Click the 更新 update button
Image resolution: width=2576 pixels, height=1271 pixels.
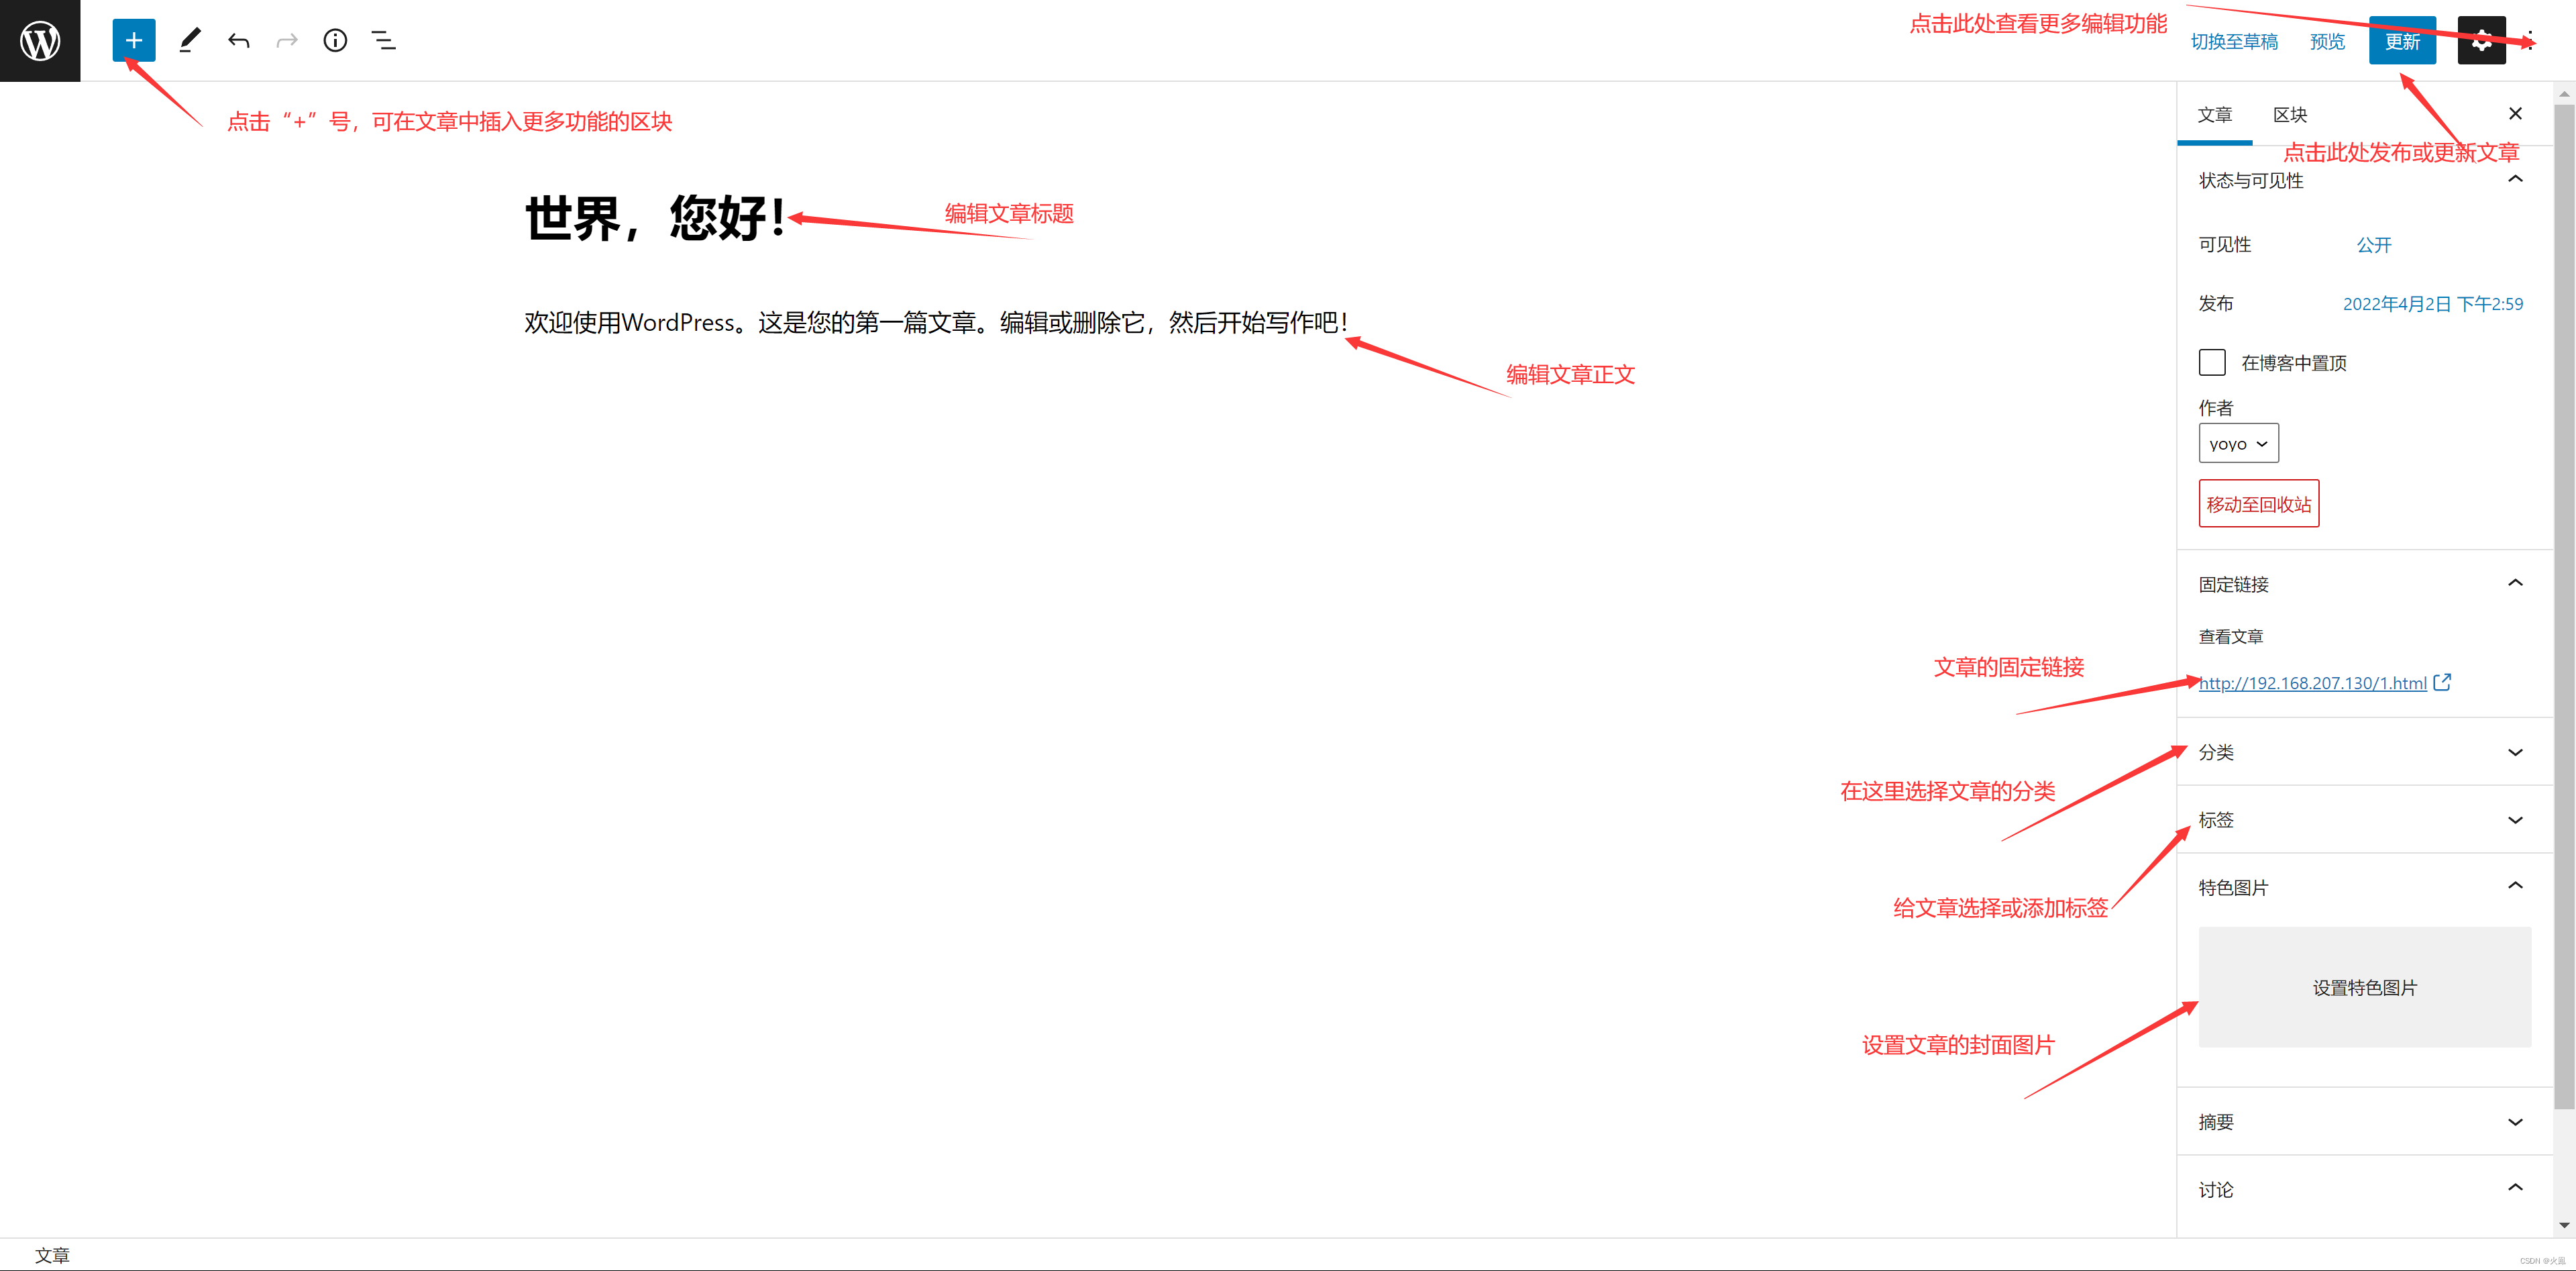(x=2402, y=41)
